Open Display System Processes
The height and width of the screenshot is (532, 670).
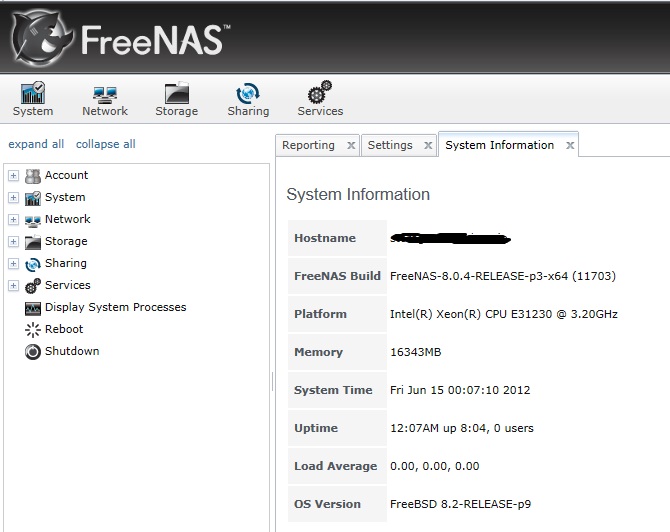(115, 307)
